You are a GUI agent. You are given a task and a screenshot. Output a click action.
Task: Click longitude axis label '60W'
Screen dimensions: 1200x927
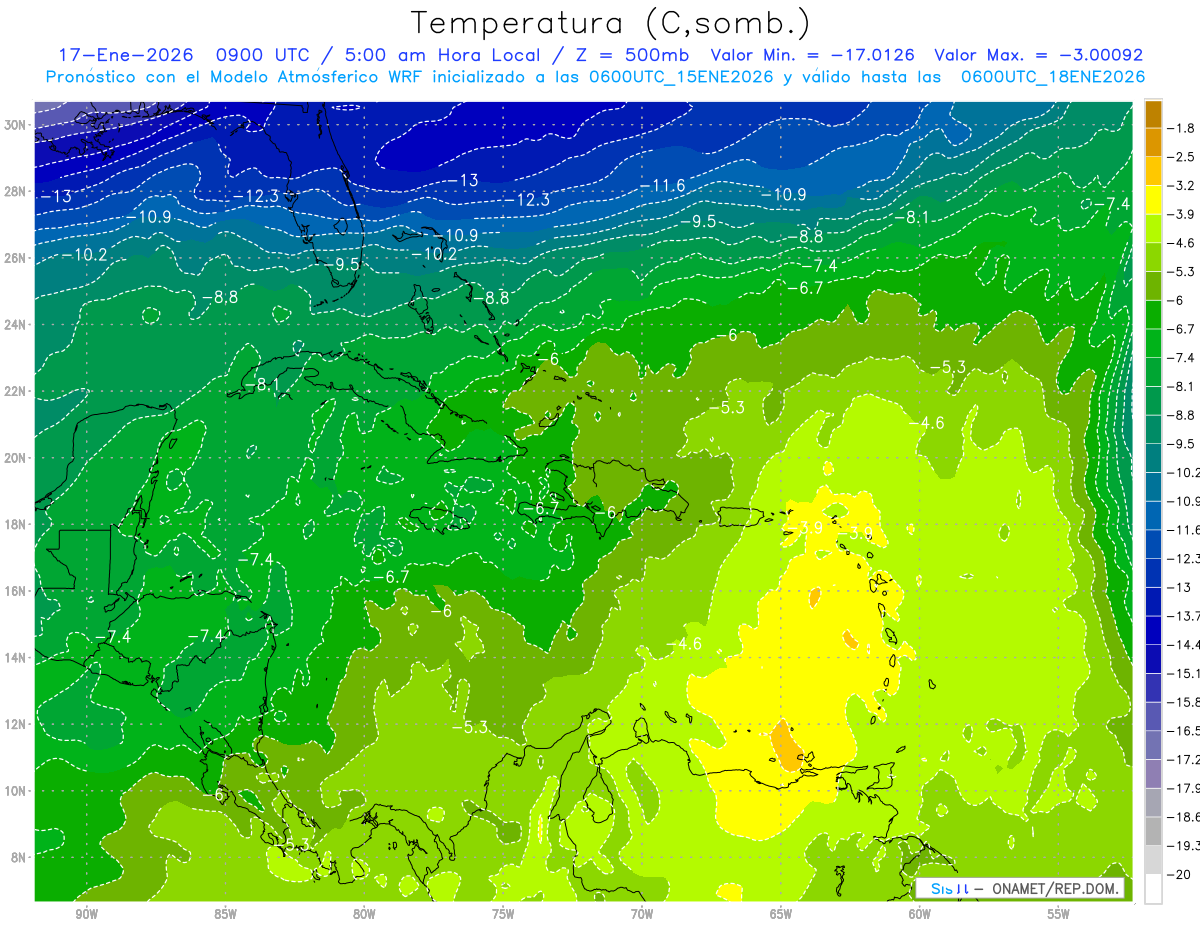tap(920, 914)
